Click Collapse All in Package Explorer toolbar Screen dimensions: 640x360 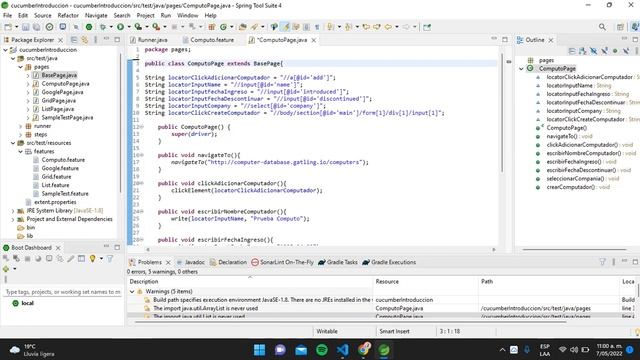click(74, 40)
